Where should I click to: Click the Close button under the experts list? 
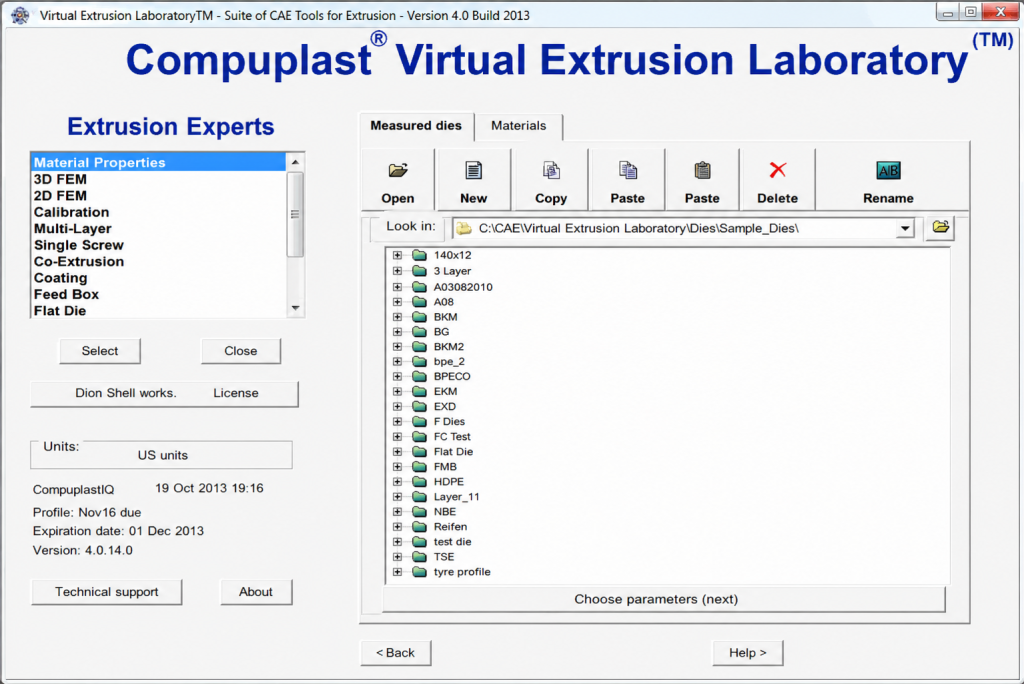[241, 351]
